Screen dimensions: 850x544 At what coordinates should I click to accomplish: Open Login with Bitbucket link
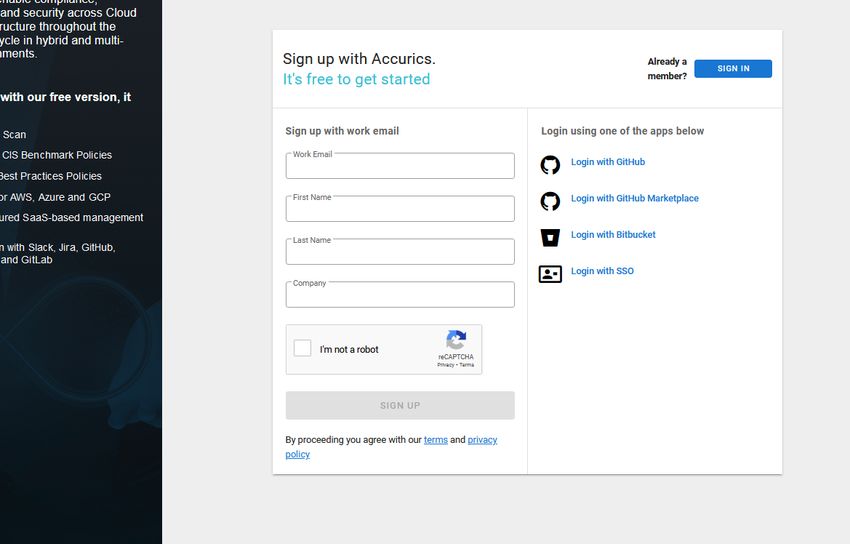pos(613,235)
